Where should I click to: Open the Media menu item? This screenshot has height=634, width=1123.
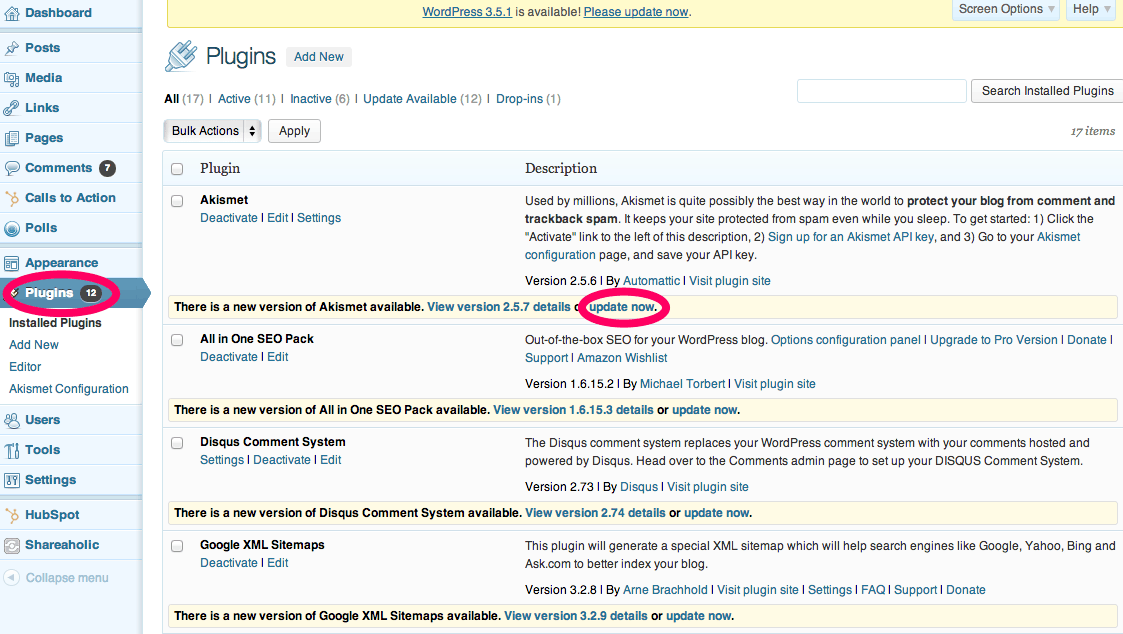click(44, 78)
